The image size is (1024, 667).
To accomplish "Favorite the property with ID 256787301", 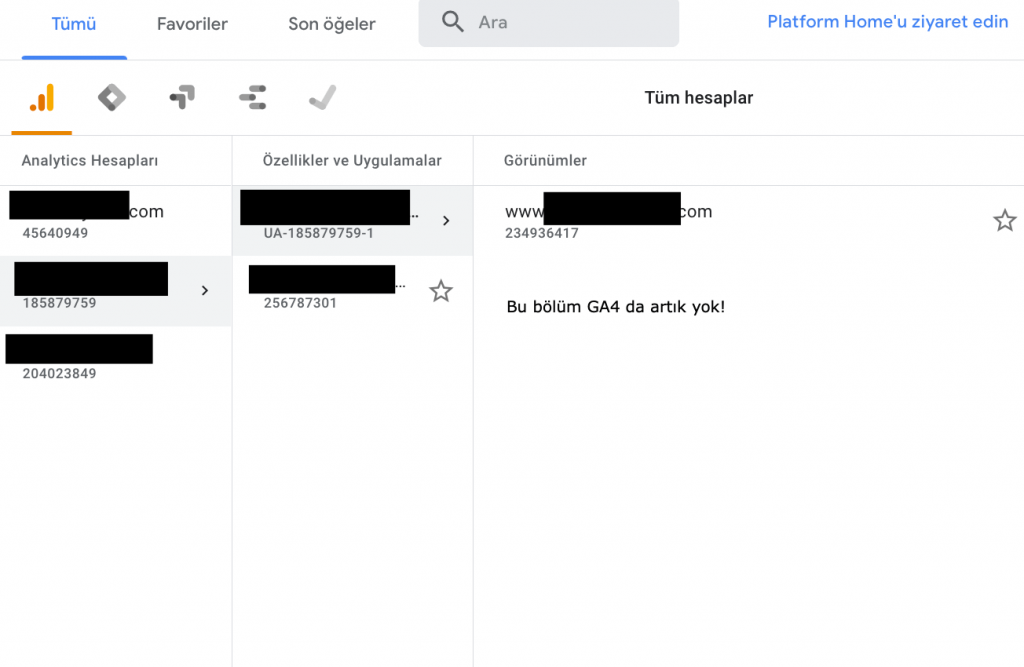I will point(440,291).
